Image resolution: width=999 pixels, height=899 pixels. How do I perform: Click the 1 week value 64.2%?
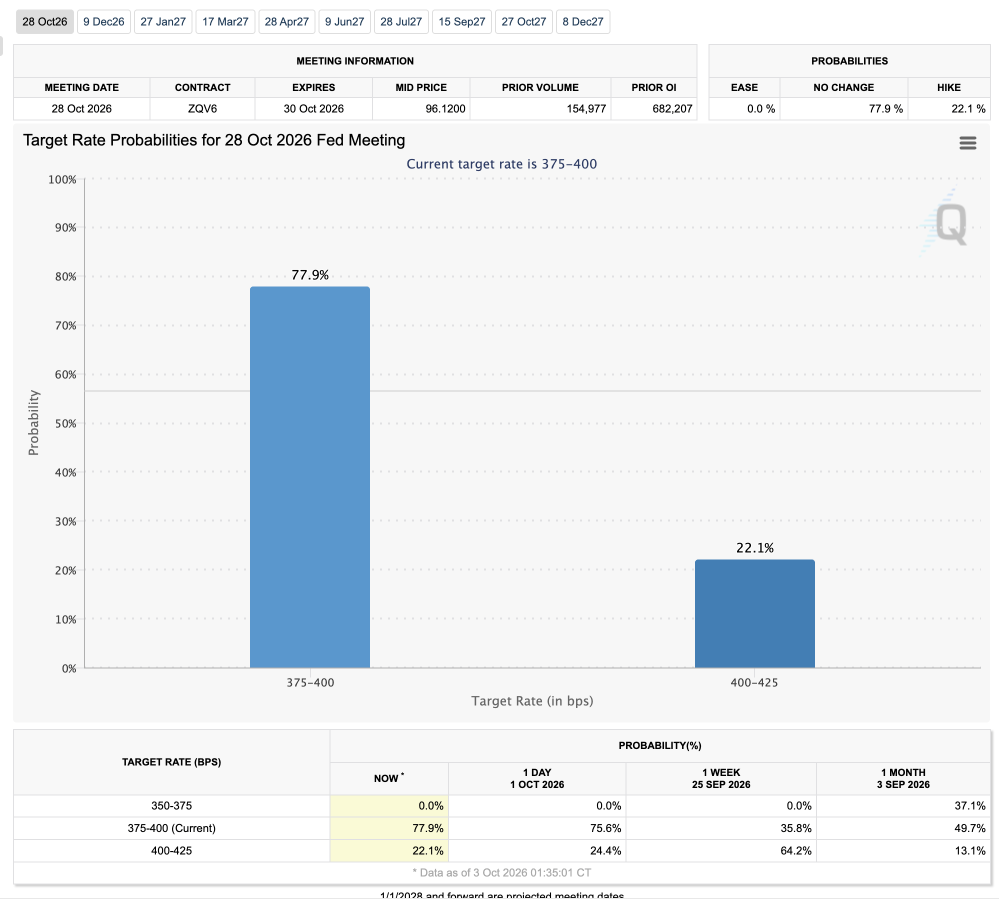[796, 851]
